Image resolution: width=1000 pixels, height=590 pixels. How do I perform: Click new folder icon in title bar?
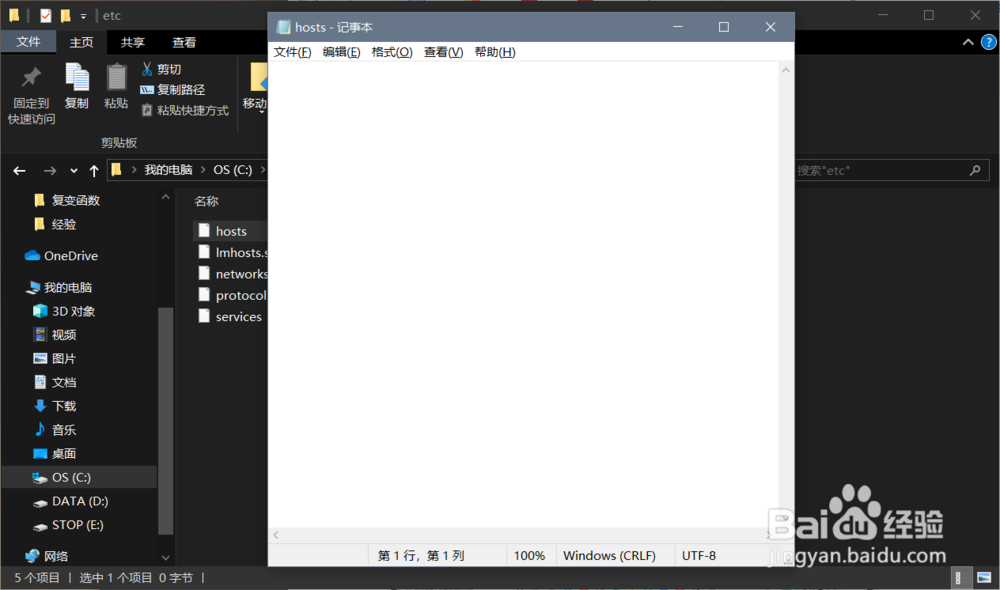pos(65,15)
